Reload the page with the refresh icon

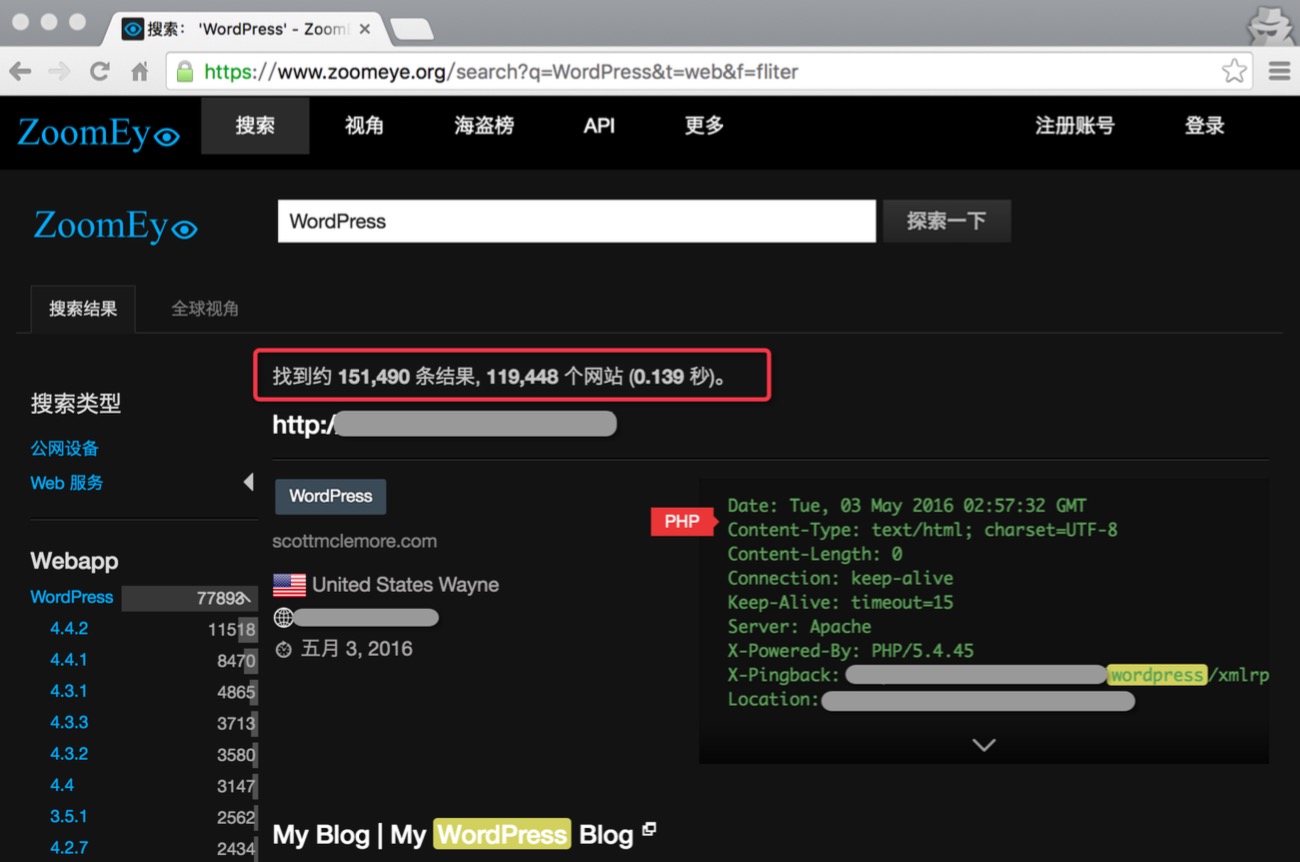99,72
